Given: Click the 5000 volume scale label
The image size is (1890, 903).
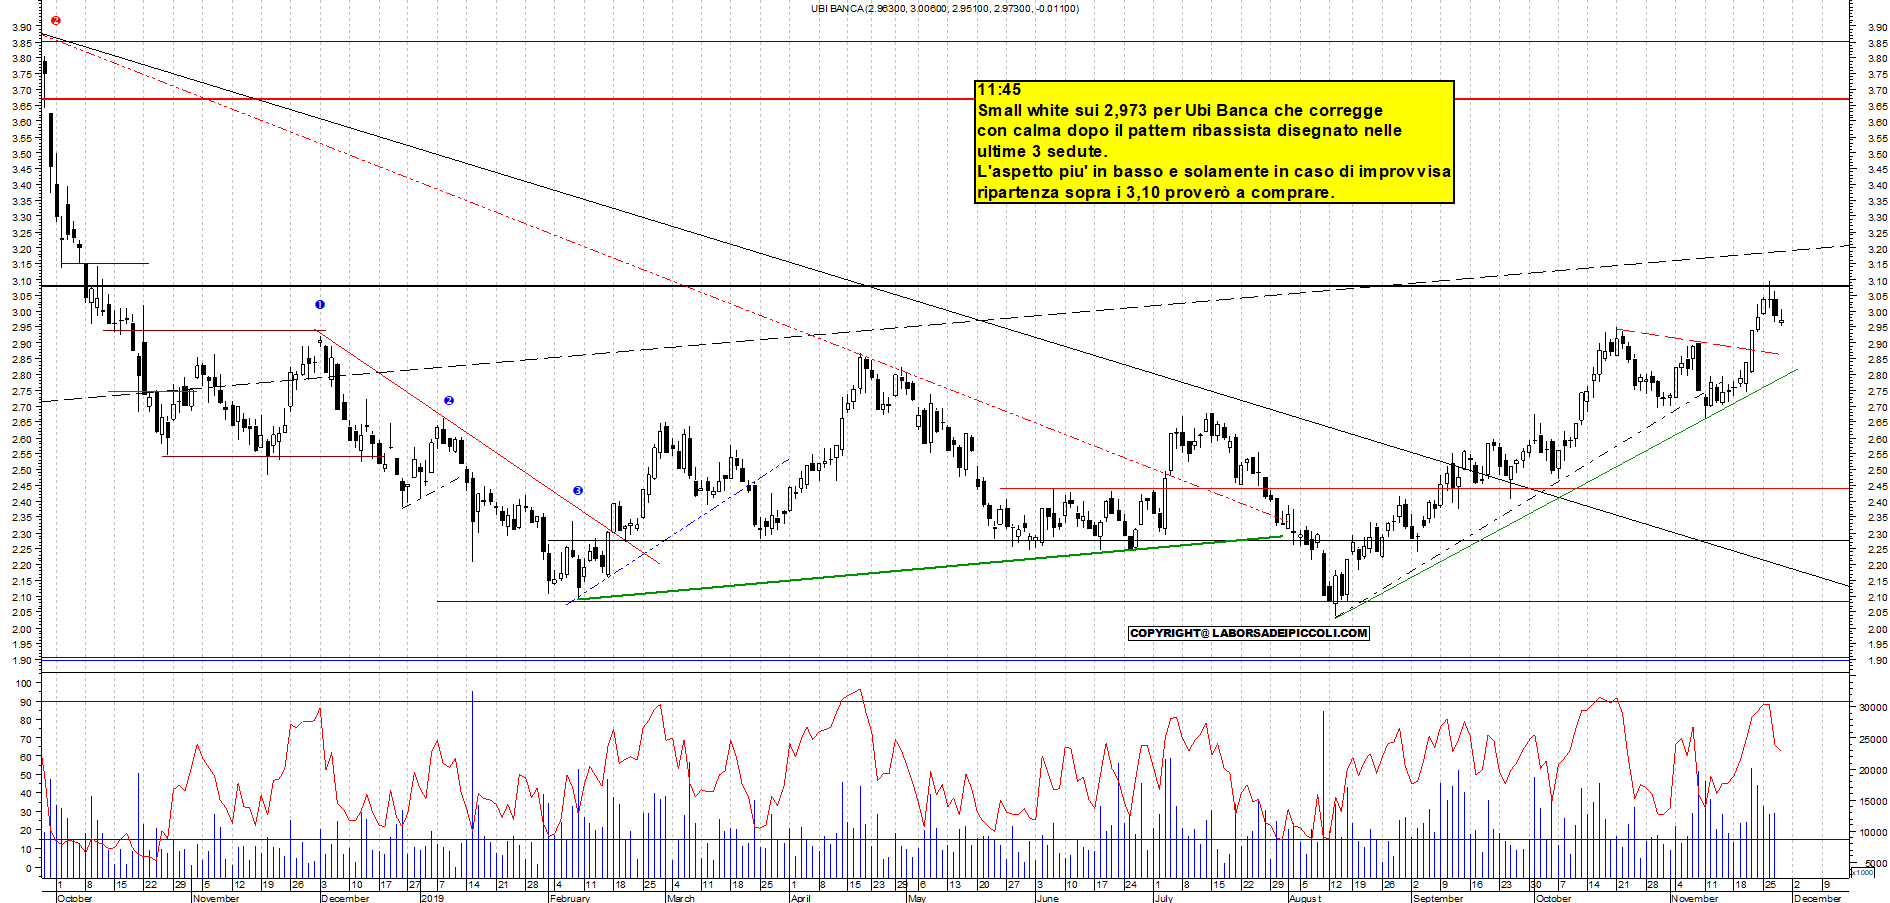Looking at the screenshot, I should (x=1876, y=863).
